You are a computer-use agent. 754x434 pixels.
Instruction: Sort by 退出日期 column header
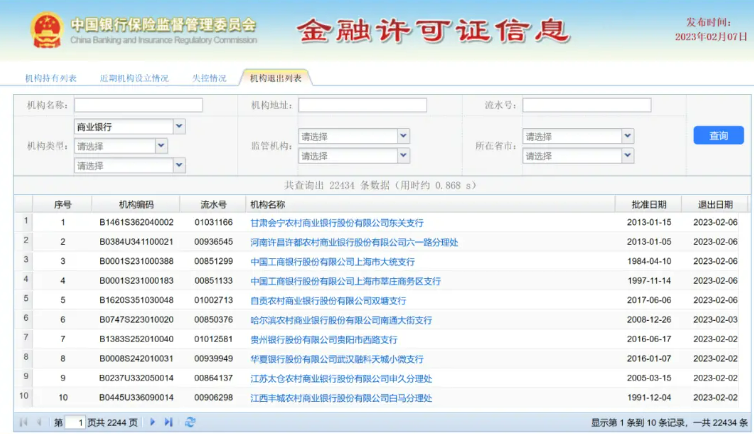point(715,205)
